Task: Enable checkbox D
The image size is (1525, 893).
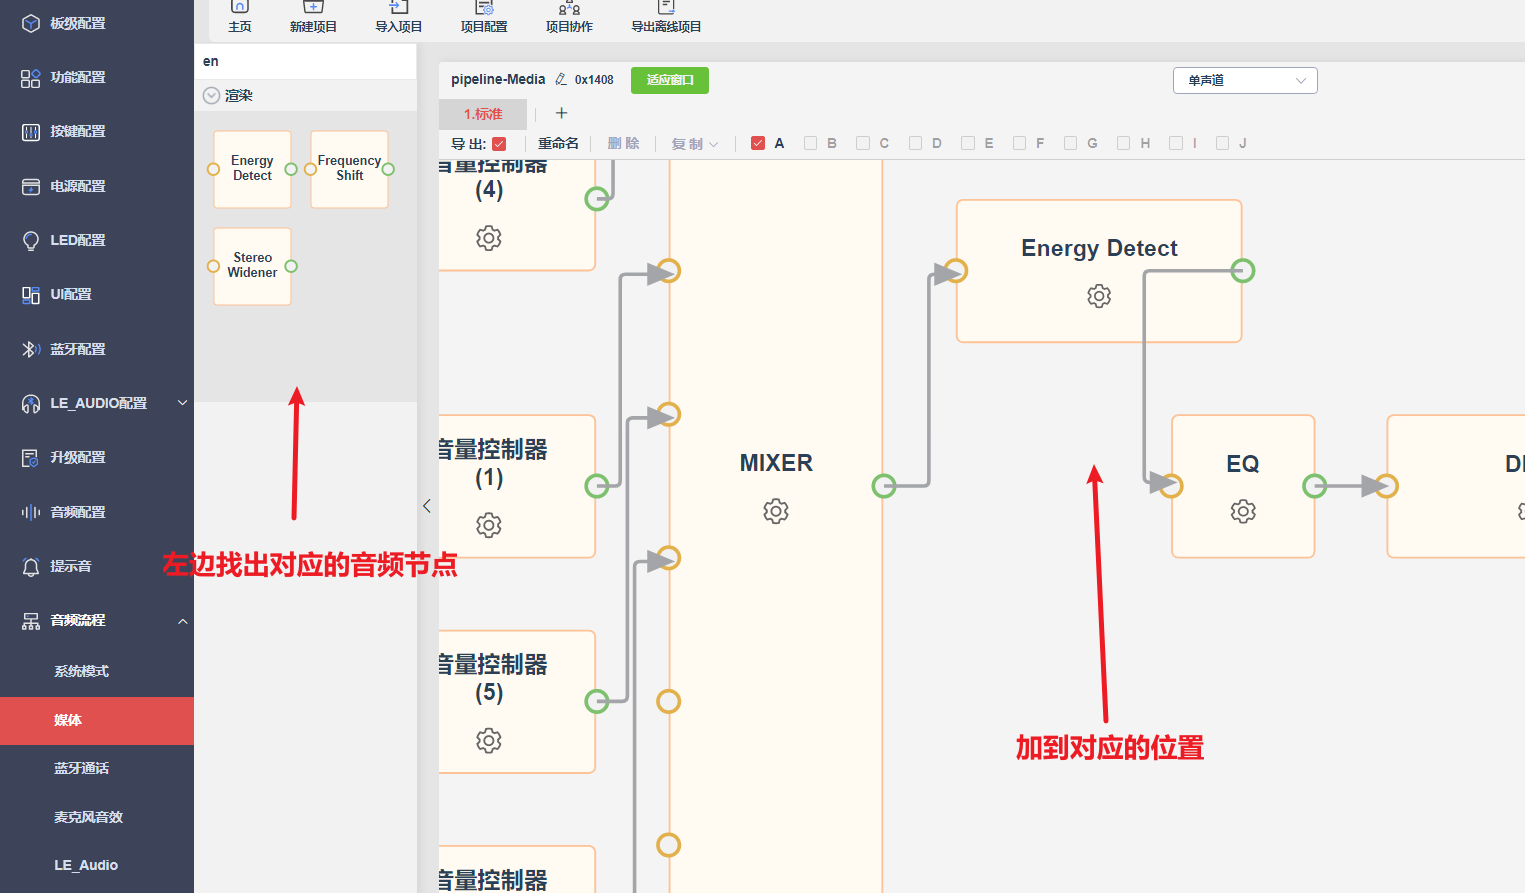Action: [915, 143]
